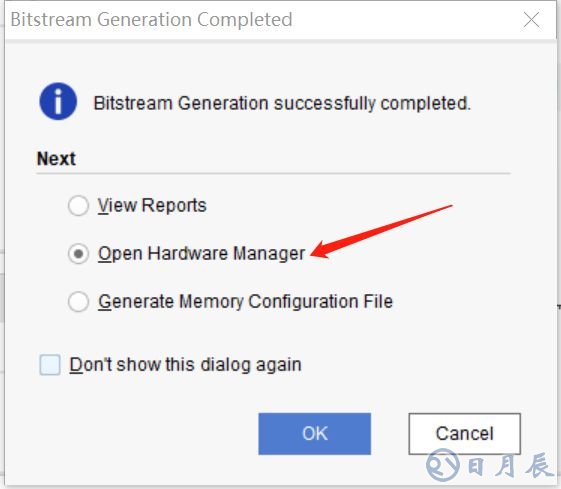Click the separator line under Next
The image size is (561, 489).
[x=273, y=173]
